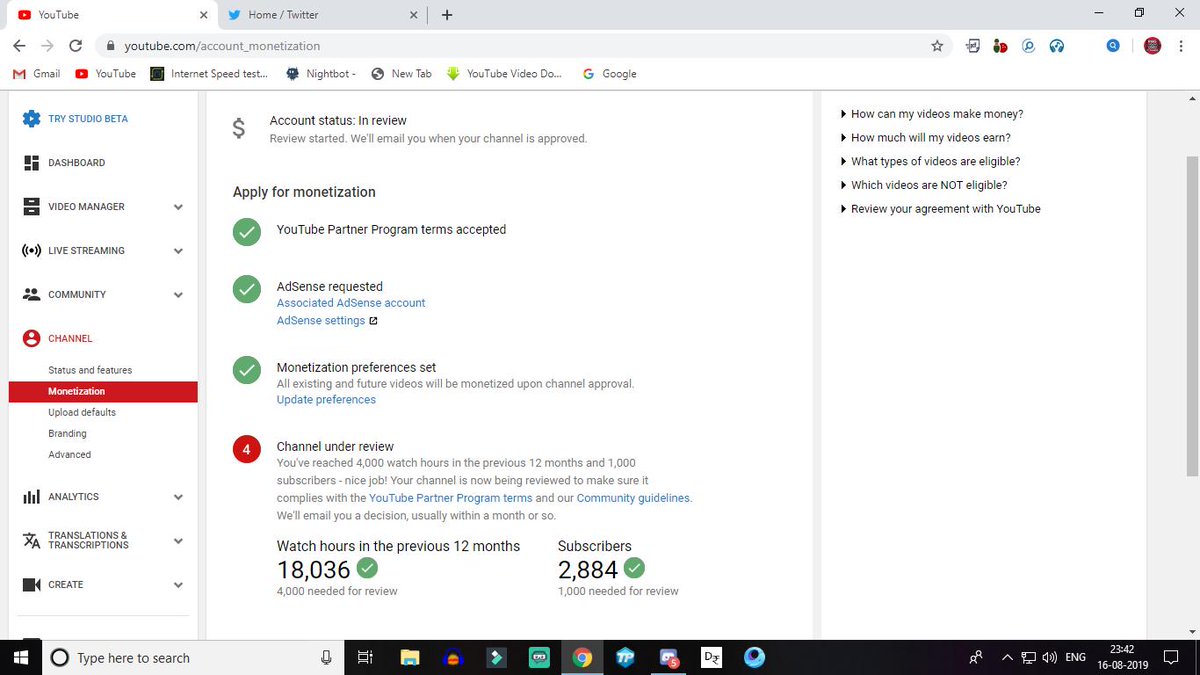This screenshot has width=1200, height=675.
Task: Open the Community guidelines link
Action: (x=633, y=498)
